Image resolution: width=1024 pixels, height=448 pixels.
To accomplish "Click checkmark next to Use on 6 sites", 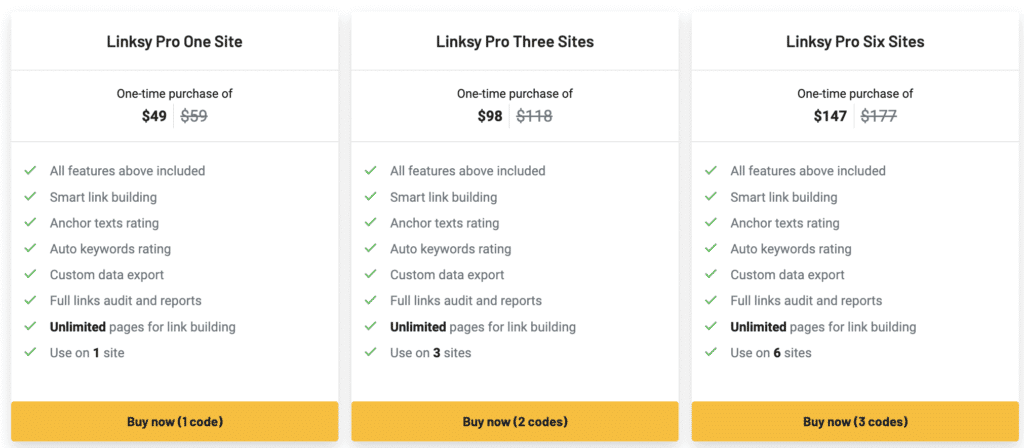I will pos(711,352).
